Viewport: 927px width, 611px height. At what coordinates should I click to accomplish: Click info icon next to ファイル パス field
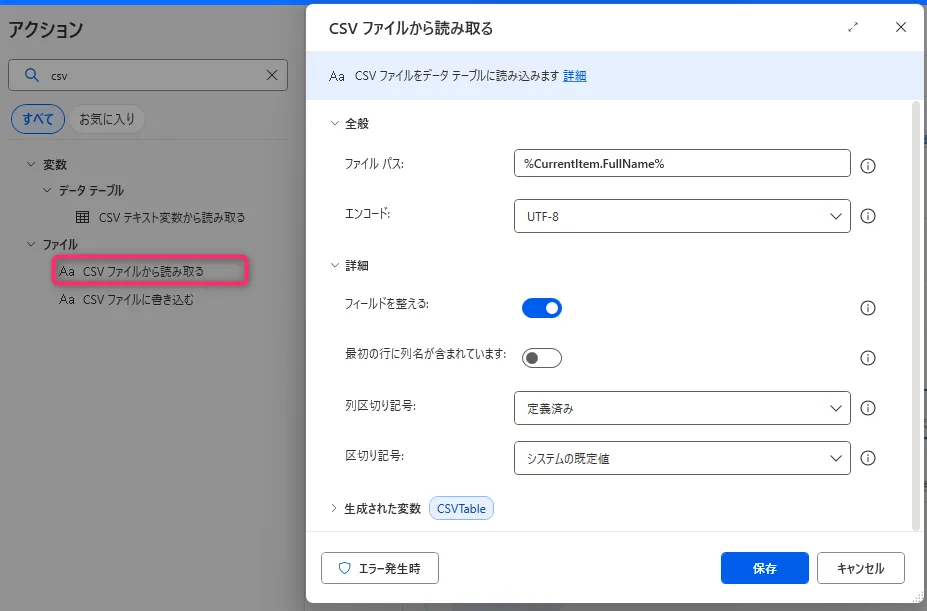click(x=868, y=165)
